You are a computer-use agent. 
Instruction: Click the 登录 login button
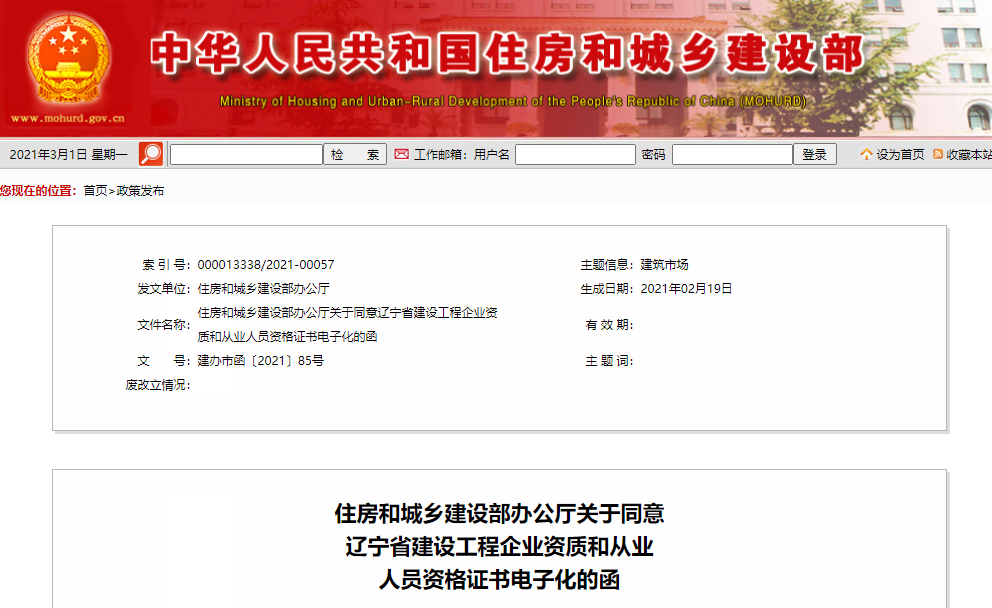[815, 154]
